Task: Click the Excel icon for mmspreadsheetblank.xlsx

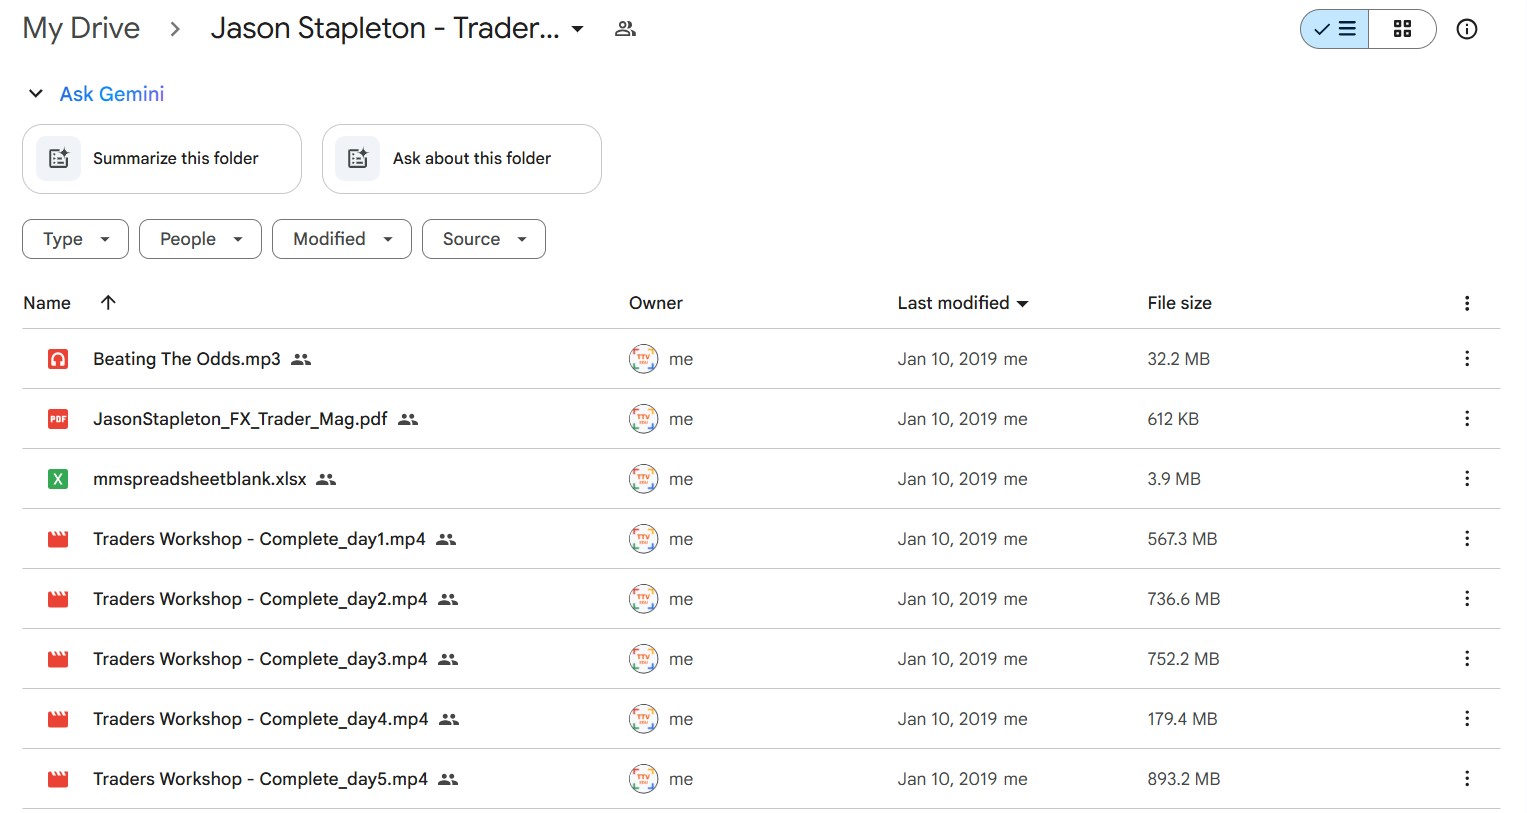Action: point(58,479)
